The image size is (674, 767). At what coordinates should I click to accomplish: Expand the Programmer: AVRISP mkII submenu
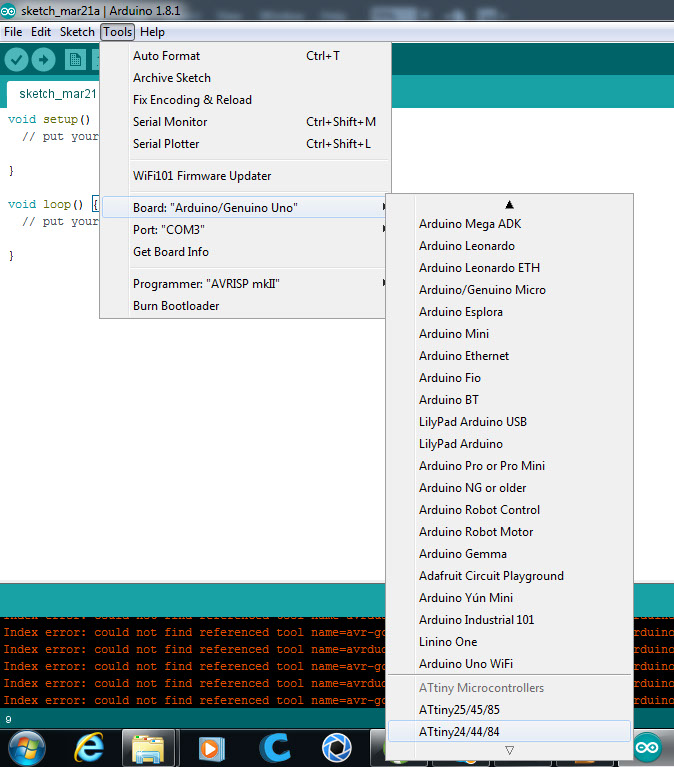tap(244, 284)
